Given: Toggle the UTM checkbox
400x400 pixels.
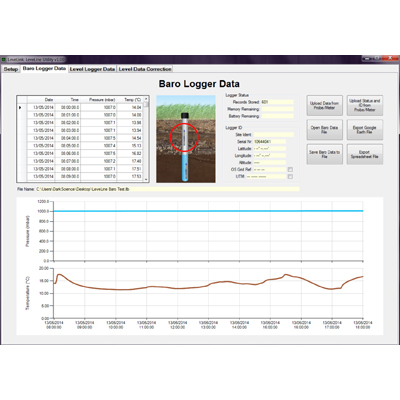Looking at the screenshot, I should (x=290, y=176).
